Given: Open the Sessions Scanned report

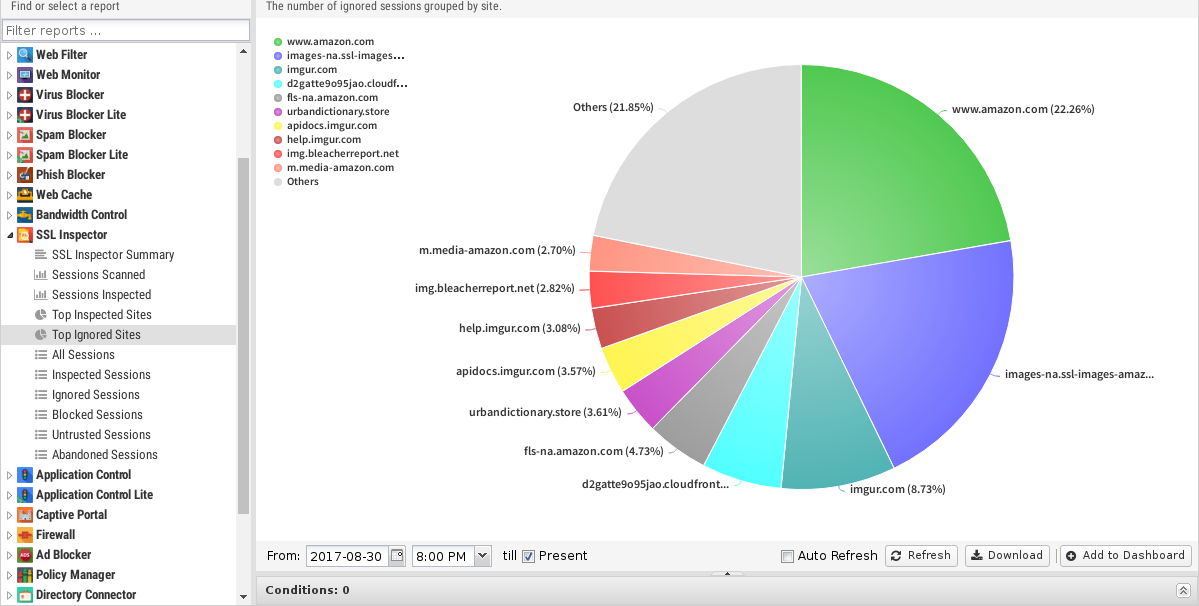Looking at the screenshot, I should coord(98,275).
